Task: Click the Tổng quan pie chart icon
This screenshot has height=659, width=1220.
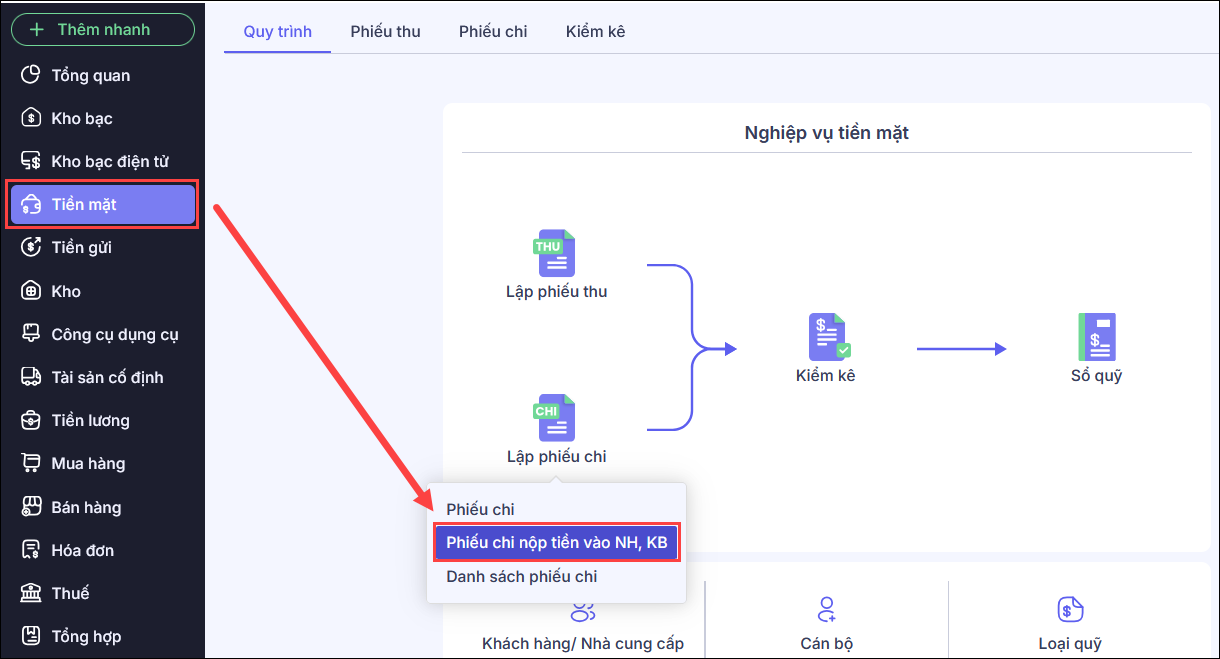Action: [x=32, y=75]
